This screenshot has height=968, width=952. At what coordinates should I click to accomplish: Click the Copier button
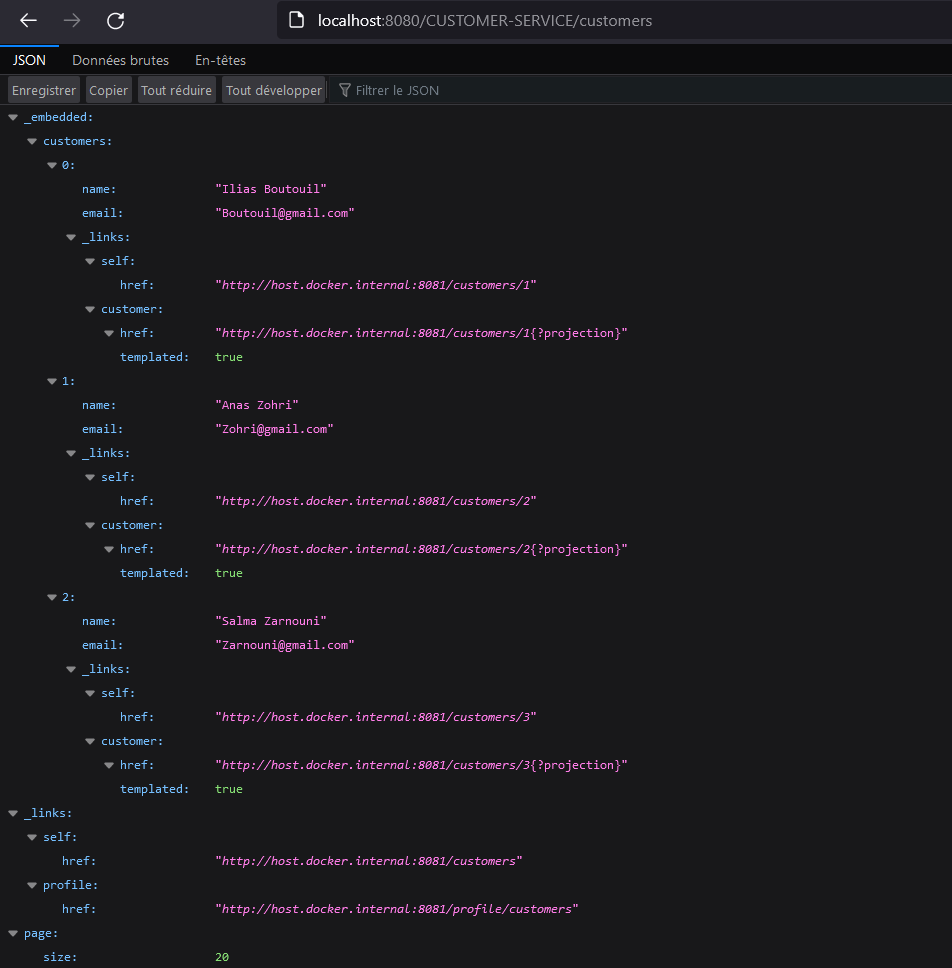[108, 89]
